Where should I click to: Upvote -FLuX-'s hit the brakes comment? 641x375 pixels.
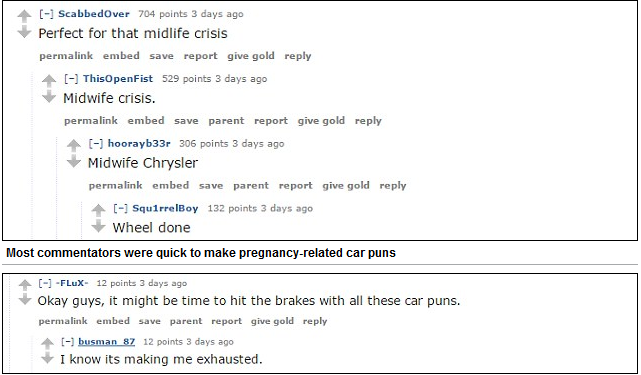pos(25,285)
